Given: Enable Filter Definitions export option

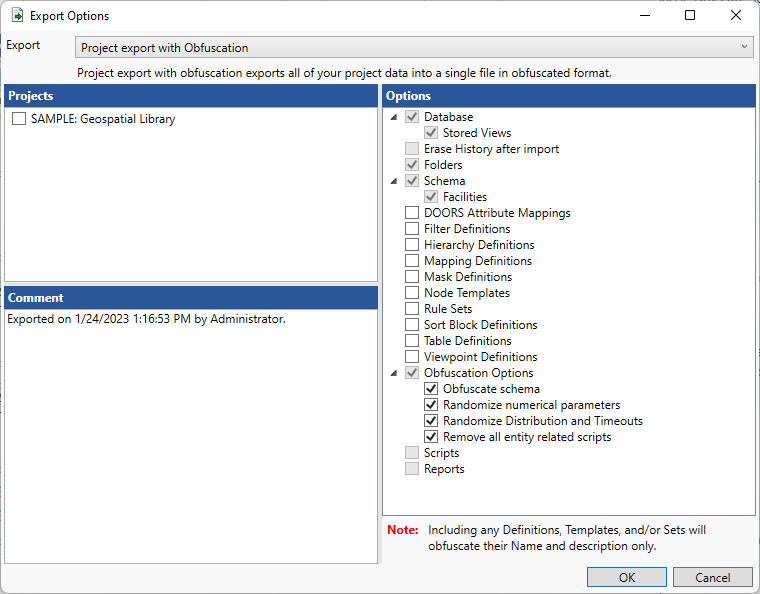Looking at the screenshot, I should (x=412, y=229).
